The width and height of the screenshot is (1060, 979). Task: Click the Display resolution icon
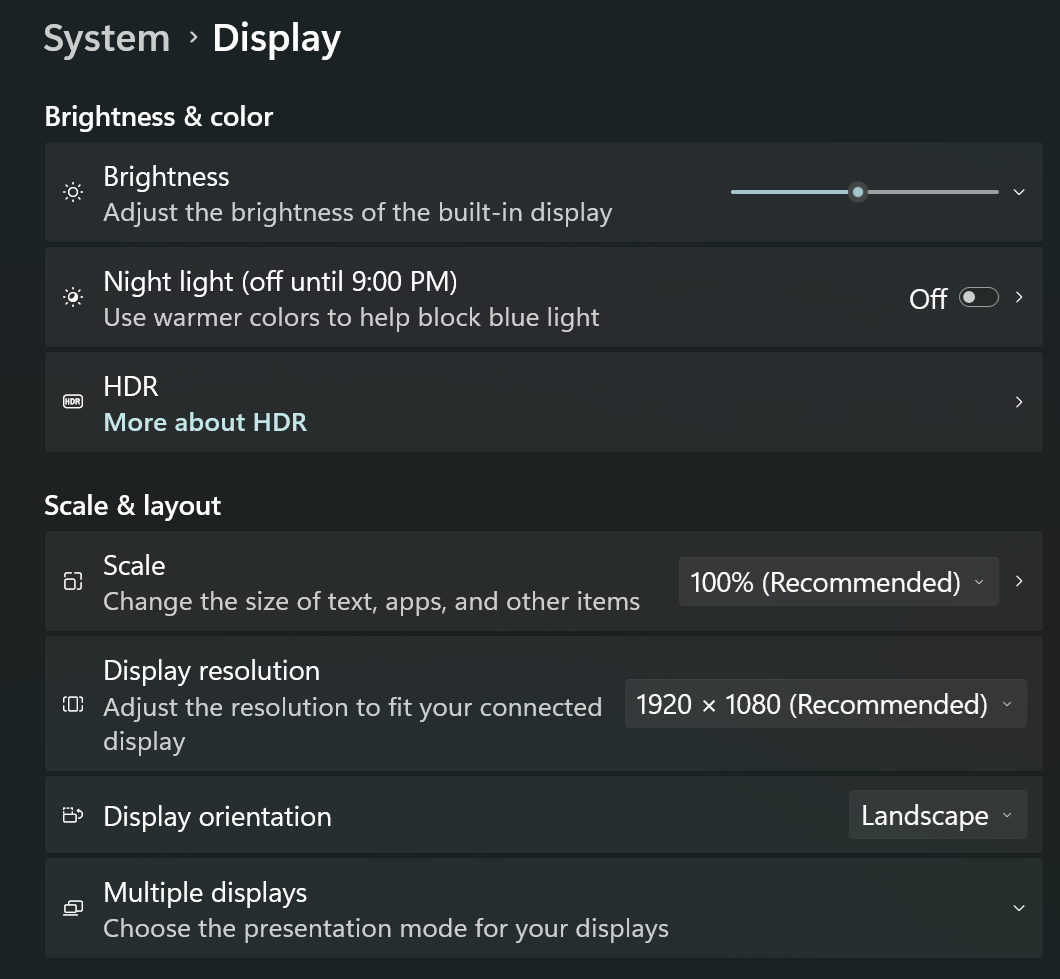coord(72,704)
